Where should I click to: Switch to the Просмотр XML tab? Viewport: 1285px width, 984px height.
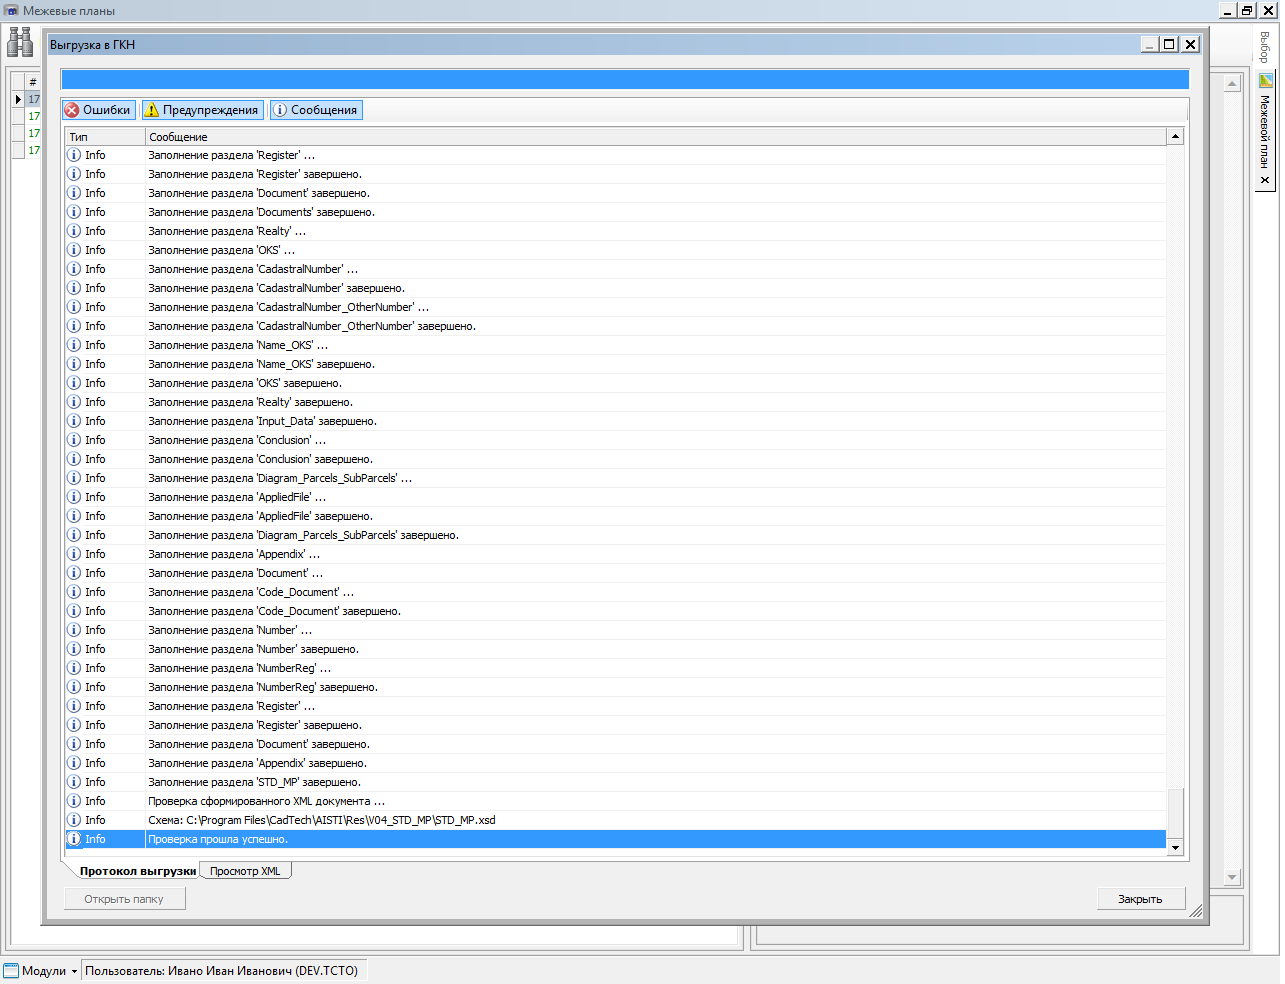245,871
